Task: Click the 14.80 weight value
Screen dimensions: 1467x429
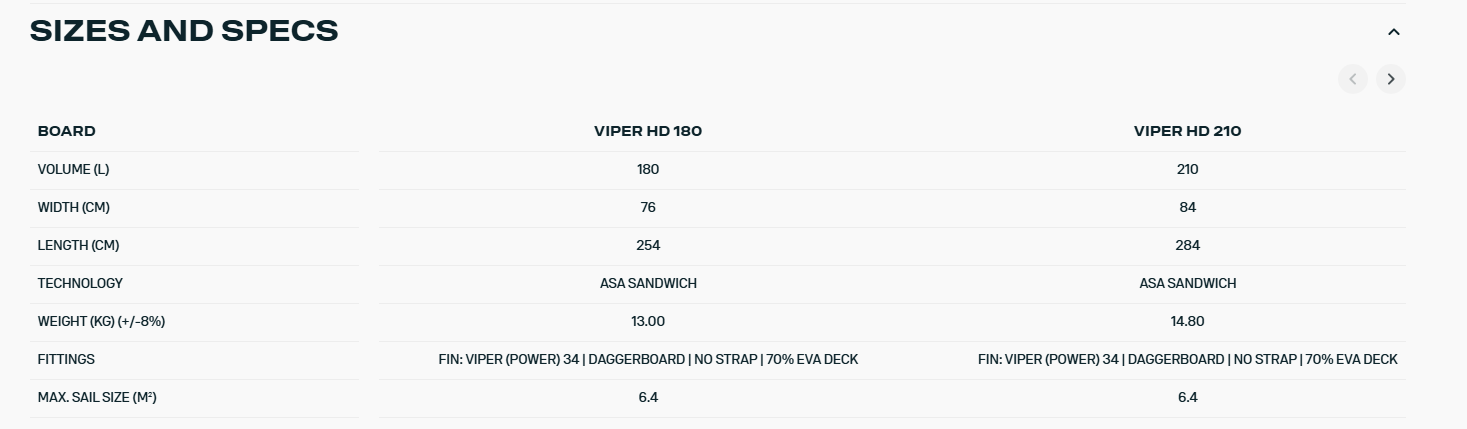Action: (1187, 321)
